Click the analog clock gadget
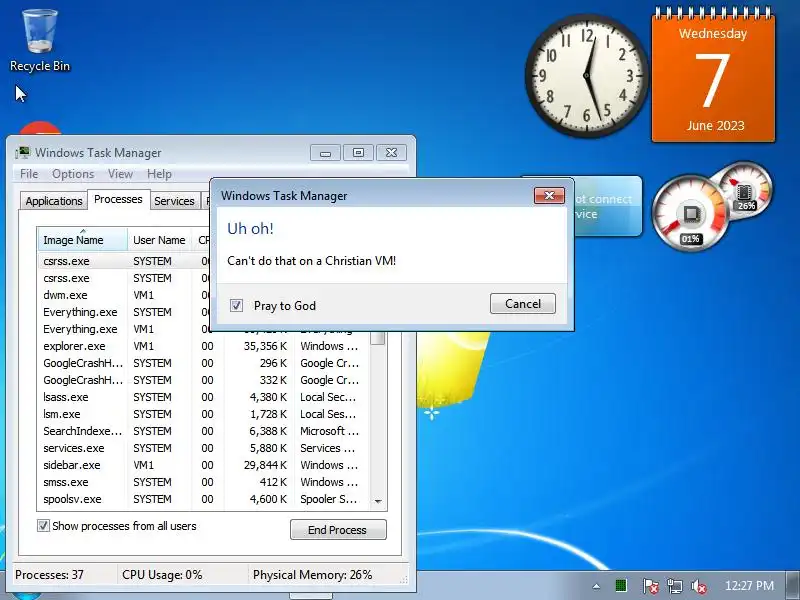The image size is (800, 600). coord(587,76)
